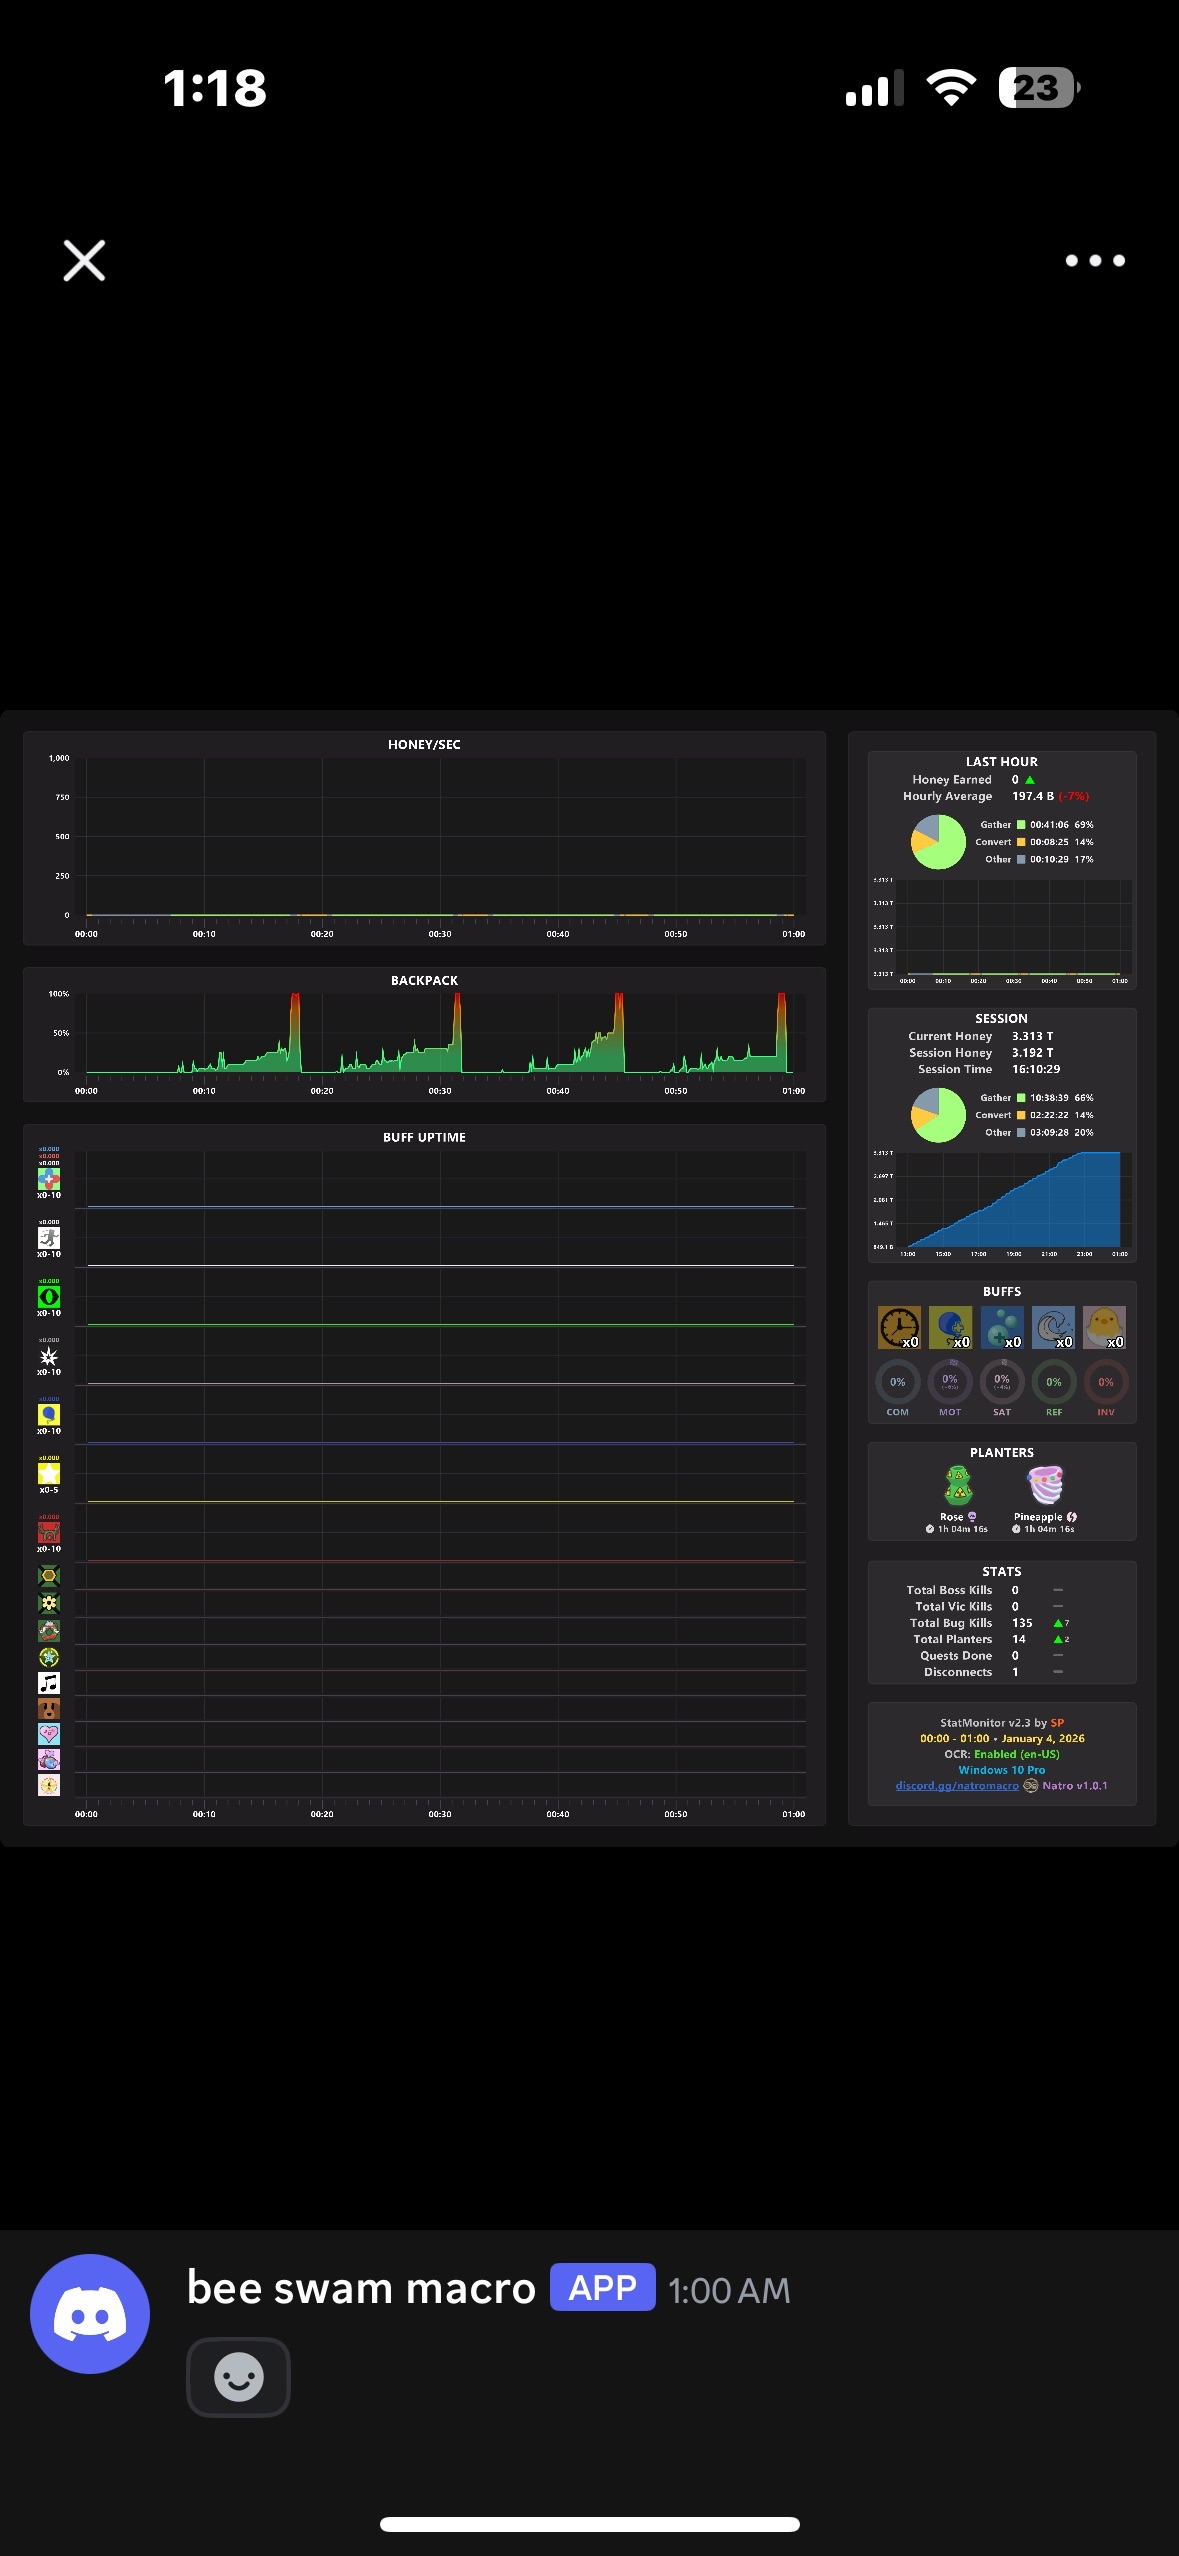The width and height of the screenshot is (1179, 2556).
Task: Tap the Quests Done stat label
Action: [956, 1656]
